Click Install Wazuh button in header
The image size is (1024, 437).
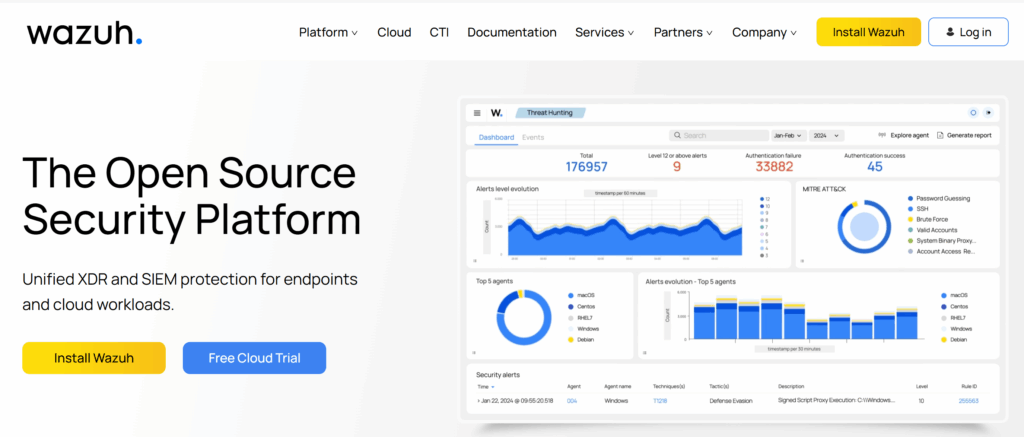pos(869,32)
